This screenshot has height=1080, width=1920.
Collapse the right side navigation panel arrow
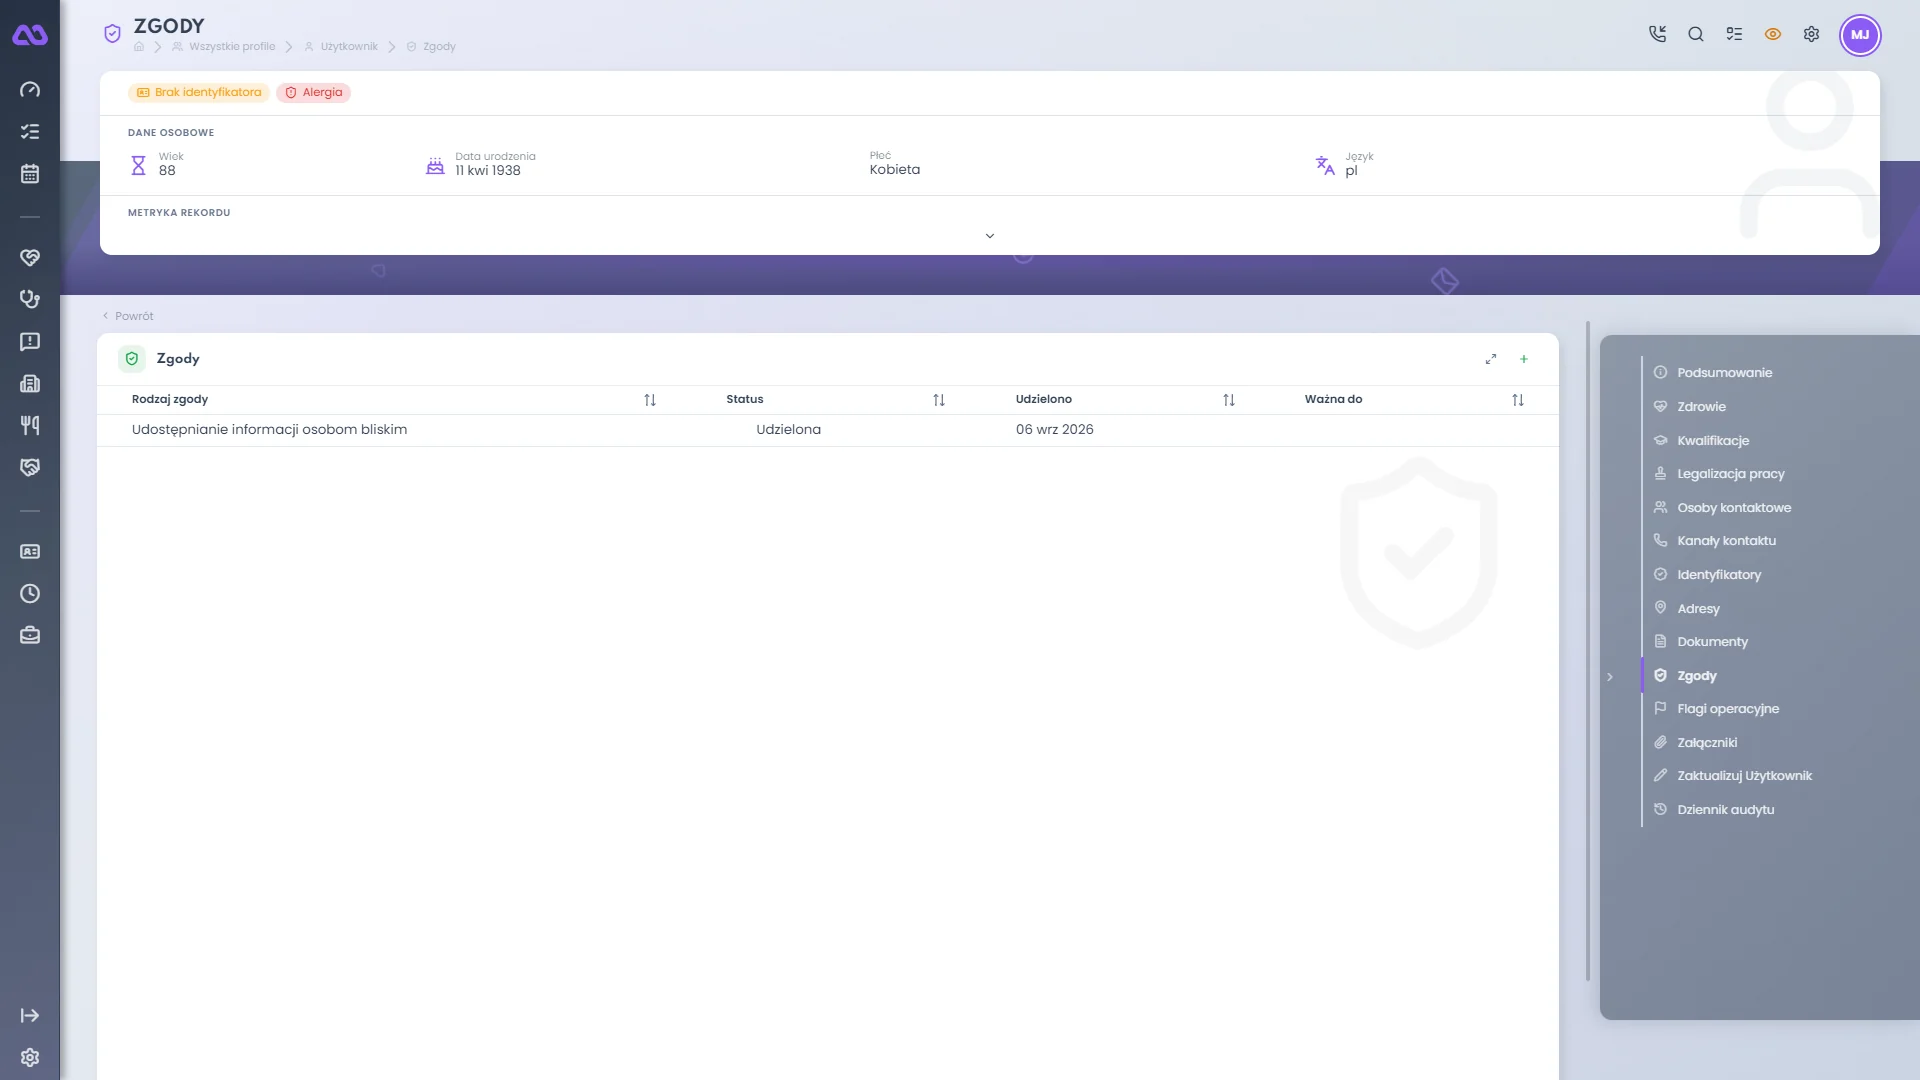(1610, 677)
